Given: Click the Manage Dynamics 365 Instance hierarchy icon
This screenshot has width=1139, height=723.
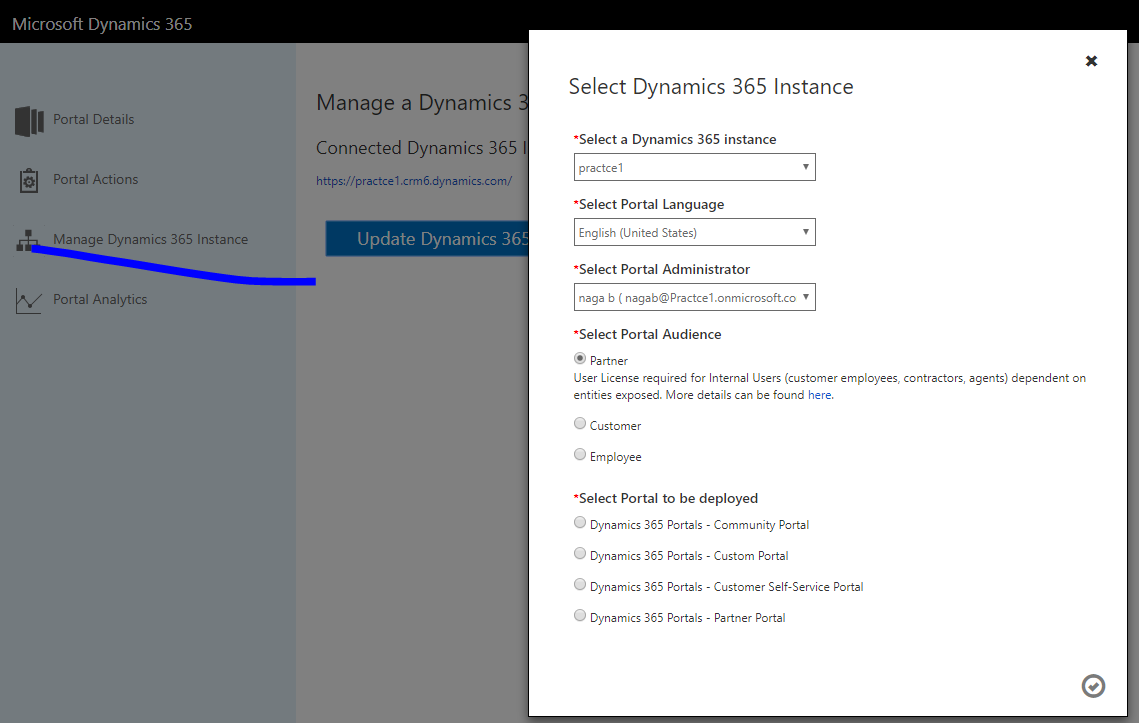Looking at the screenshot, I should [x=27, y=241].
